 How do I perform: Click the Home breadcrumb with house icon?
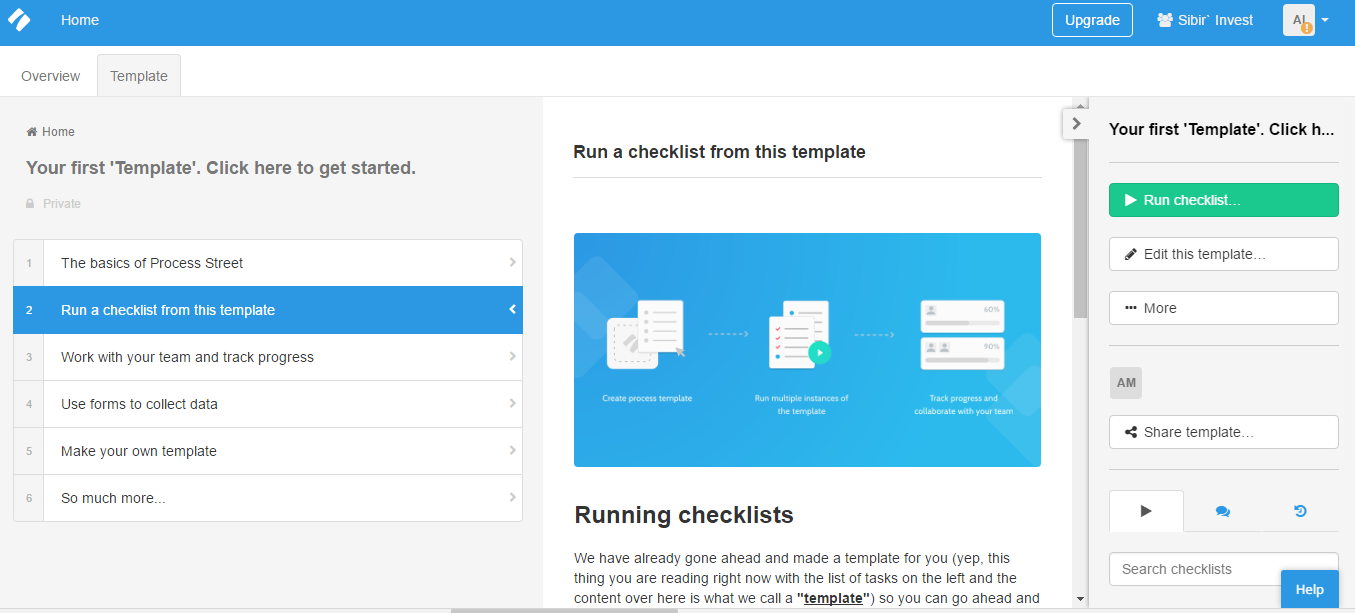pos(50,132)
